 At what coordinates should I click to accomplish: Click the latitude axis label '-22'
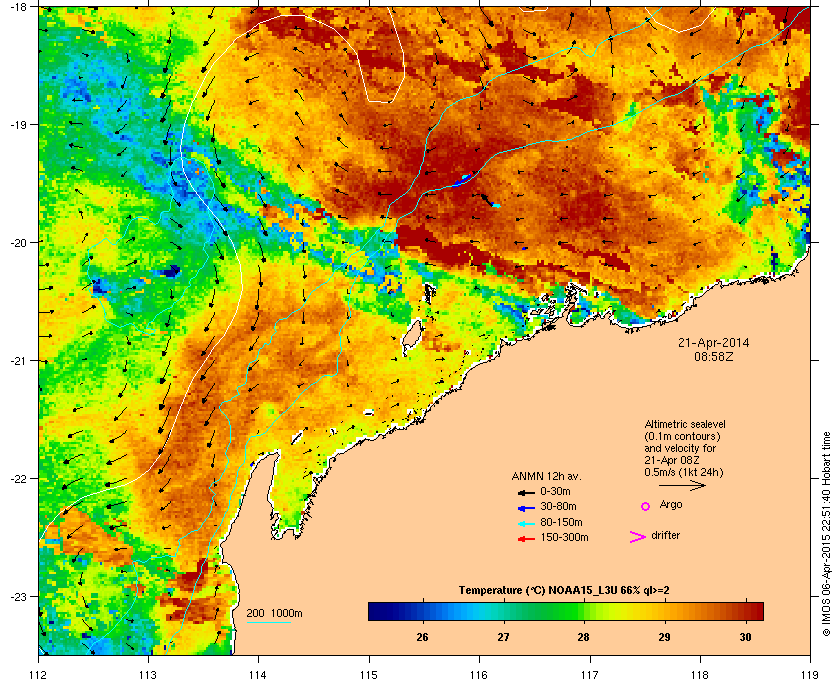point(19,479)
